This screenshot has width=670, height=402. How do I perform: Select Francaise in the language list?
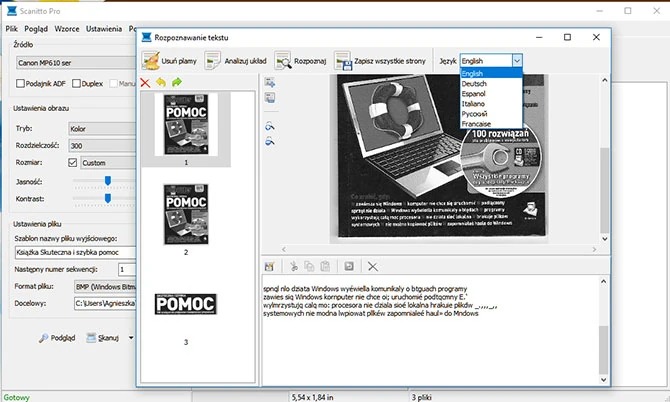tap(491, 124)
